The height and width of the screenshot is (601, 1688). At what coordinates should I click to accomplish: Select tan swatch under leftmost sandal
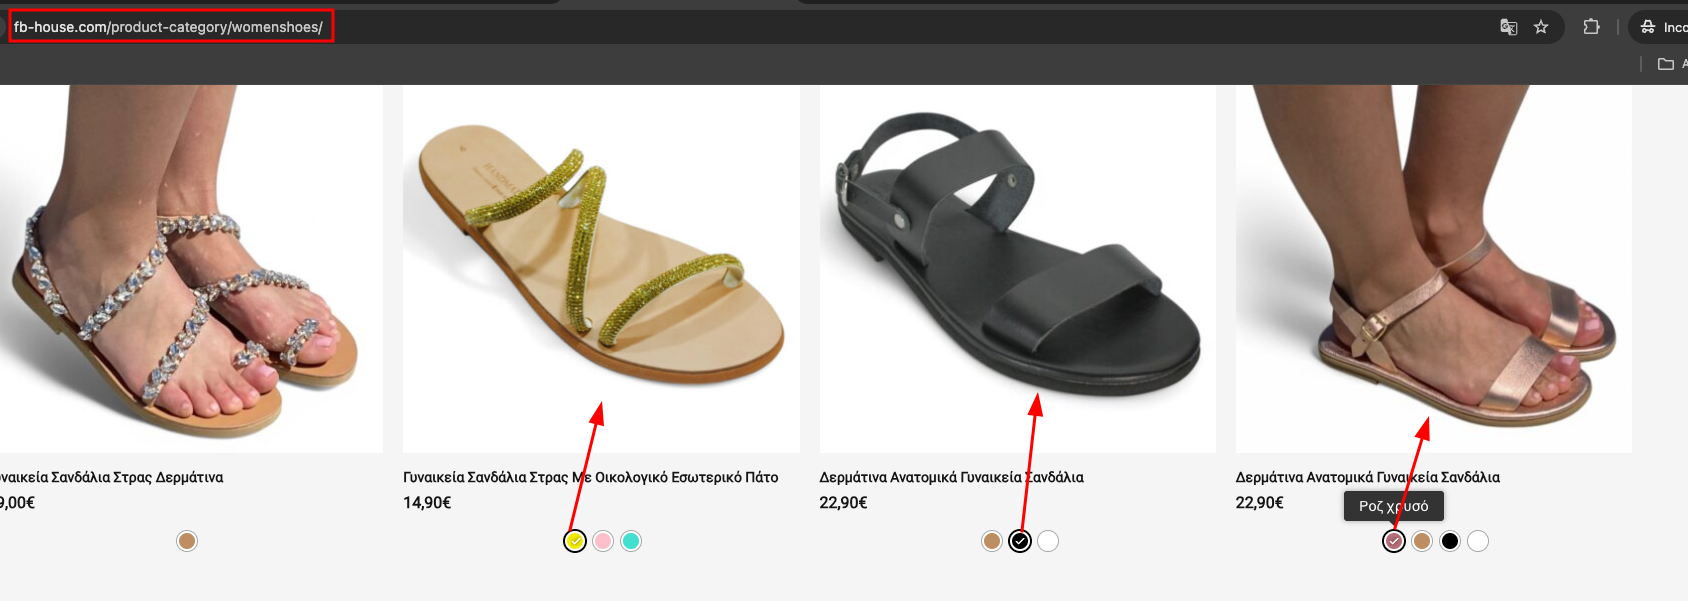(187, 541)
